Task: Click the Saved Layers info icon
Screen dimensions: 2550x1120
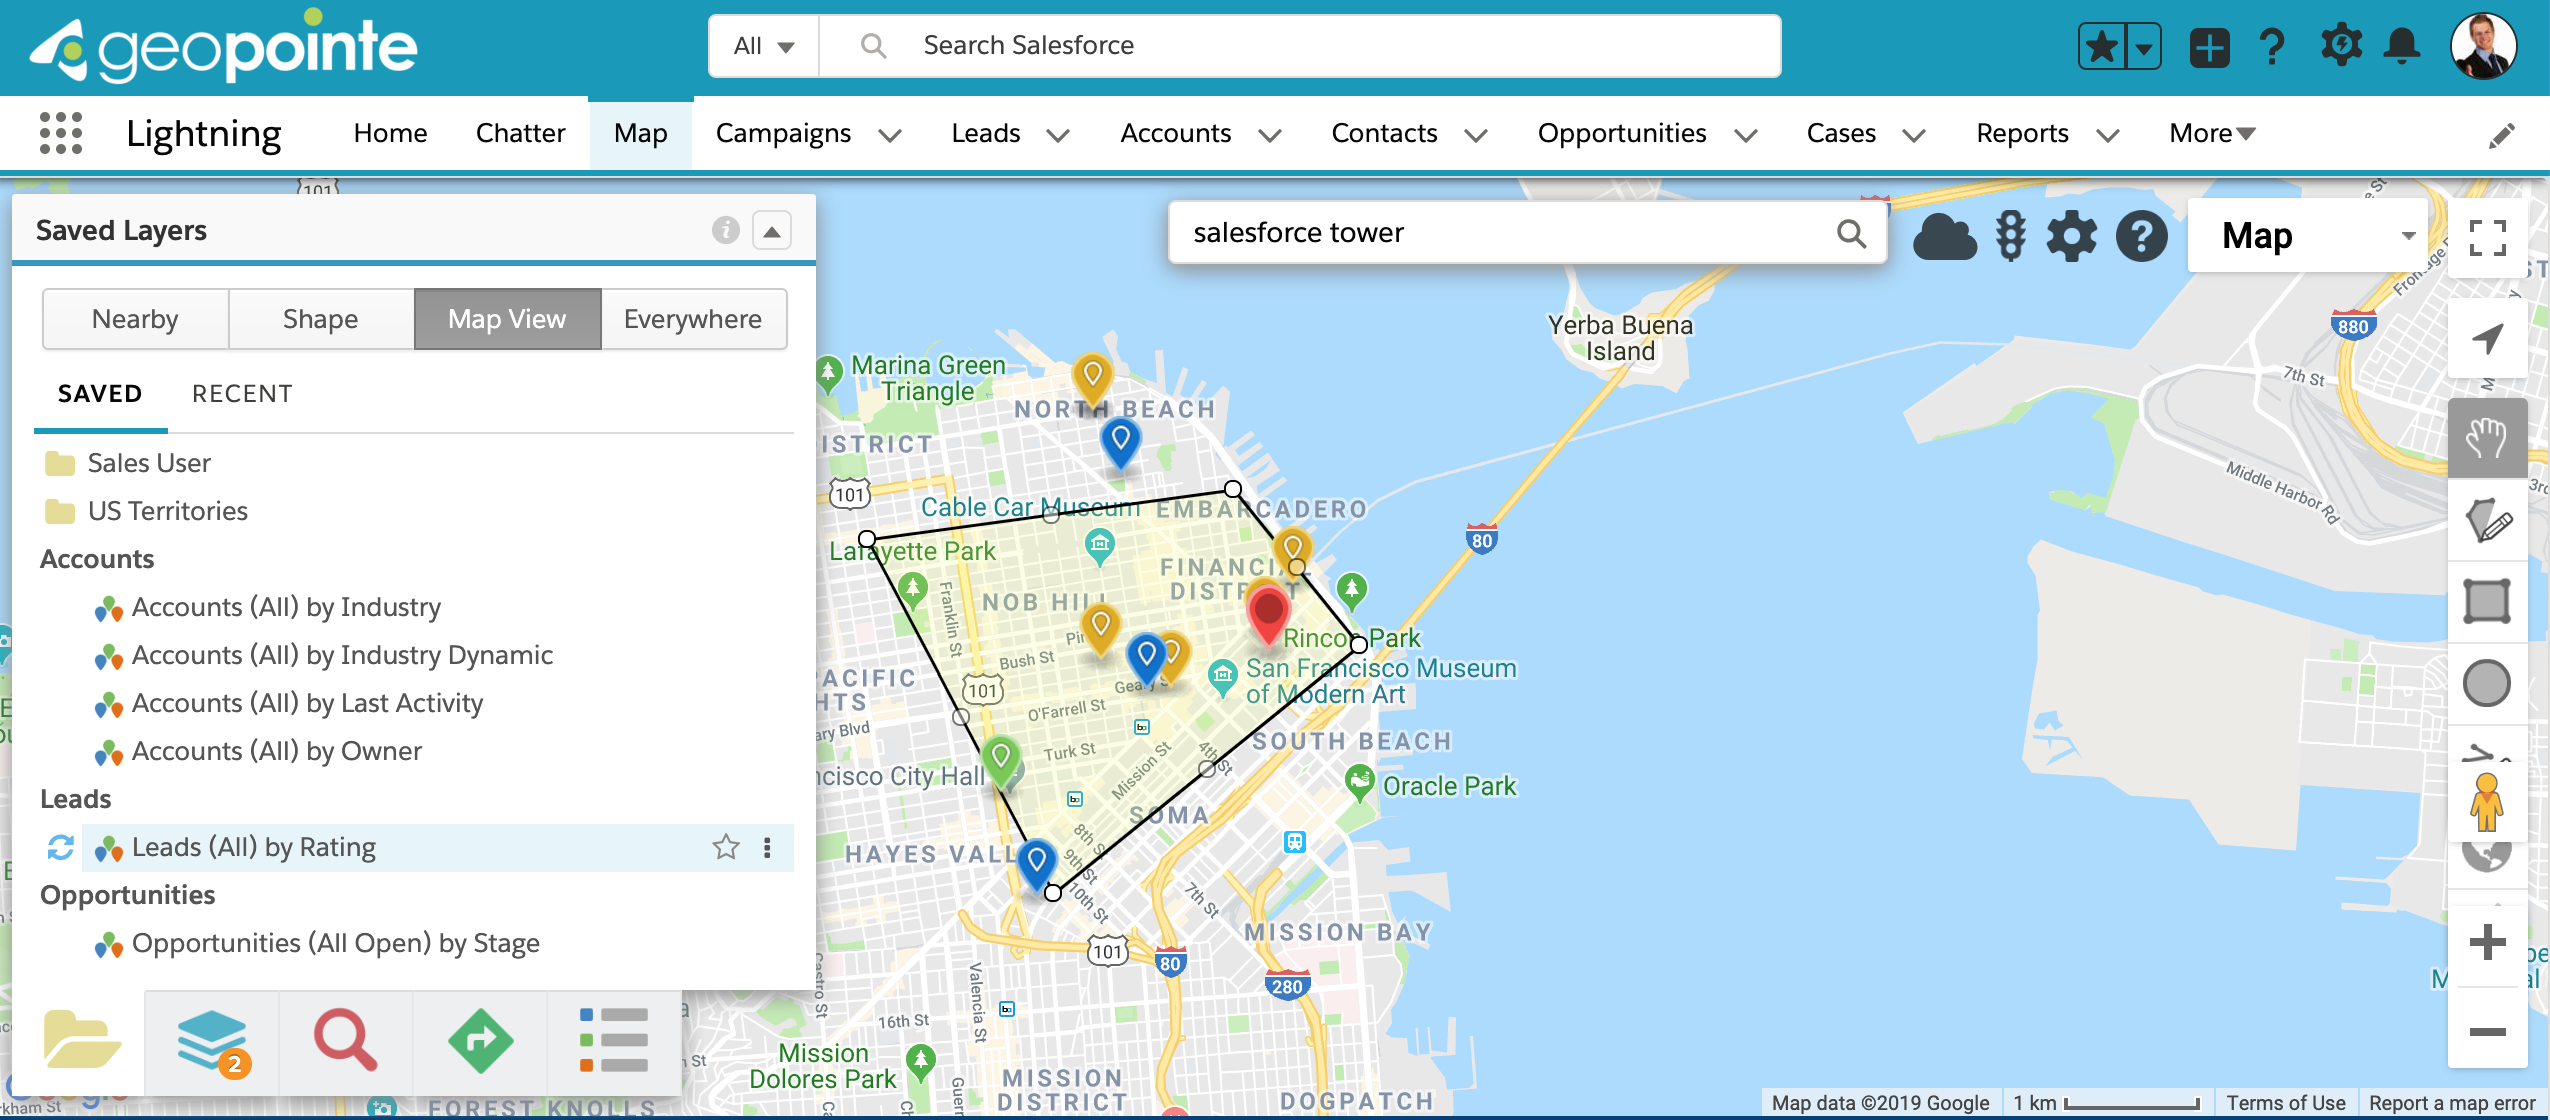Action: point(725,231)
